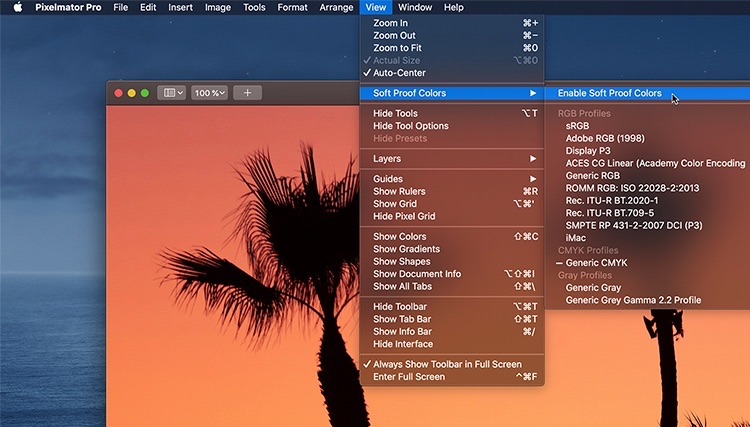Select Show Grid
750x427 pixels.
[x=452, y=204]
